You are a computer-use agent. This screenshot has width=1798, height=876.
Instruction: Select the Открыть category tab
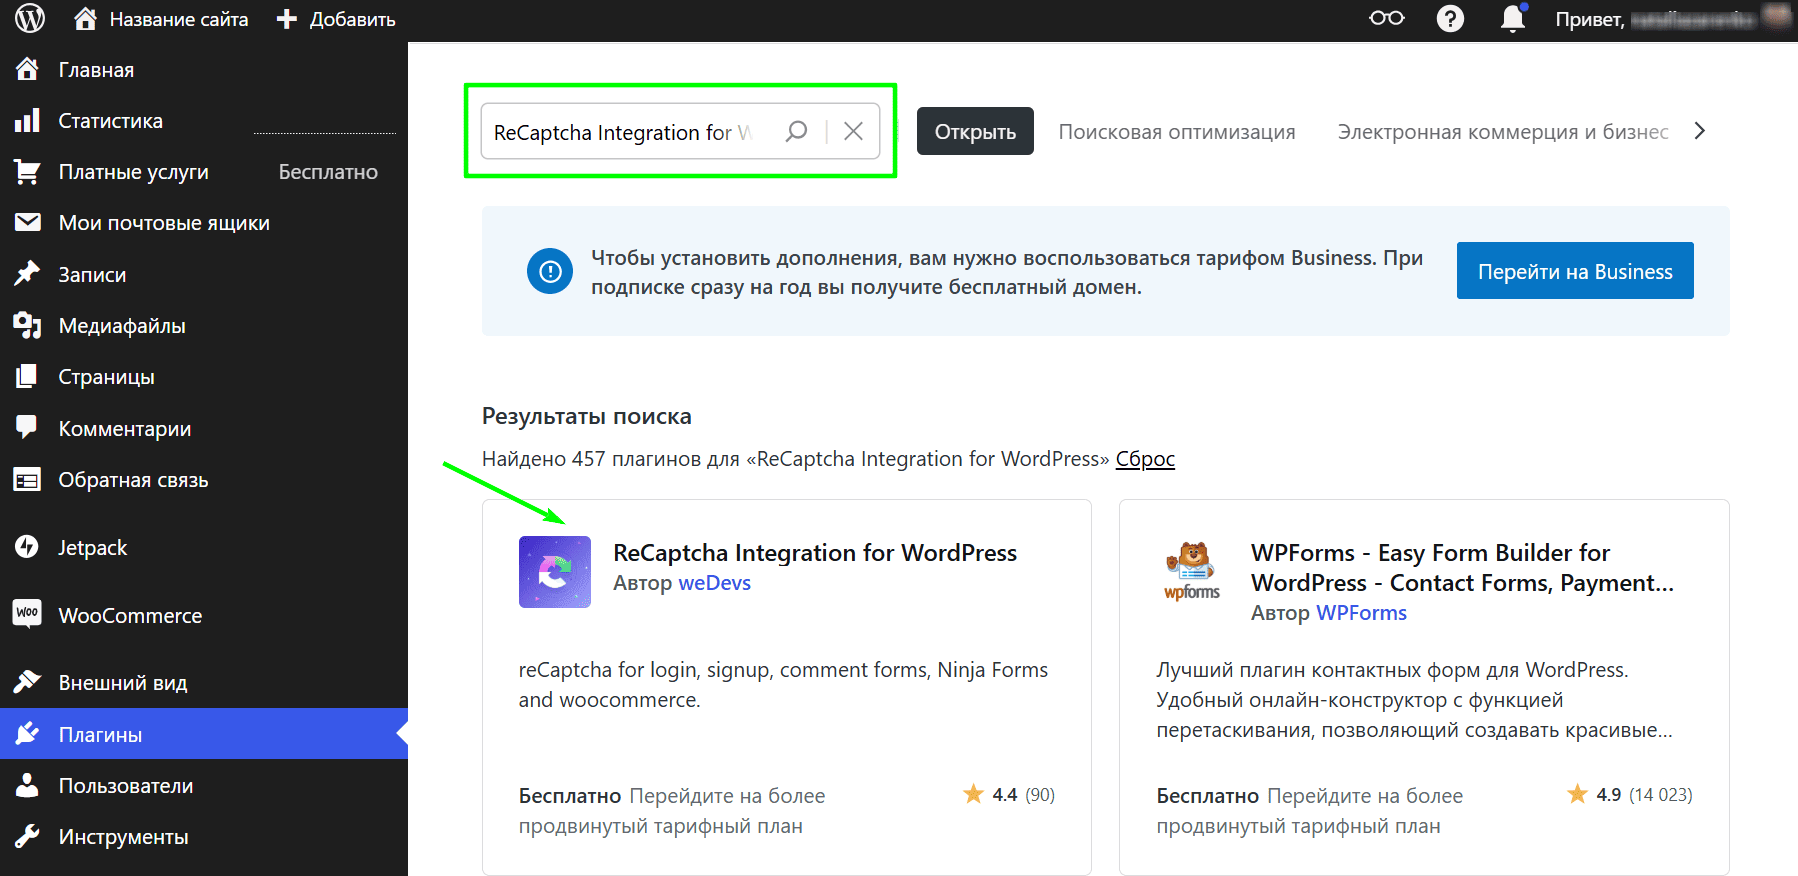click(x=975, y=131)
